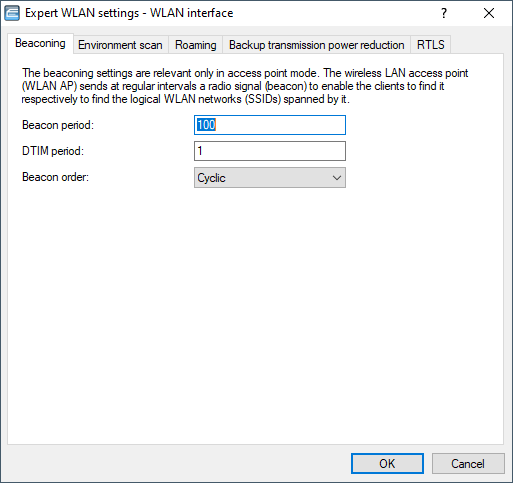
Task: Open Backup transmission power reduction tab
Action: (316, 45)
